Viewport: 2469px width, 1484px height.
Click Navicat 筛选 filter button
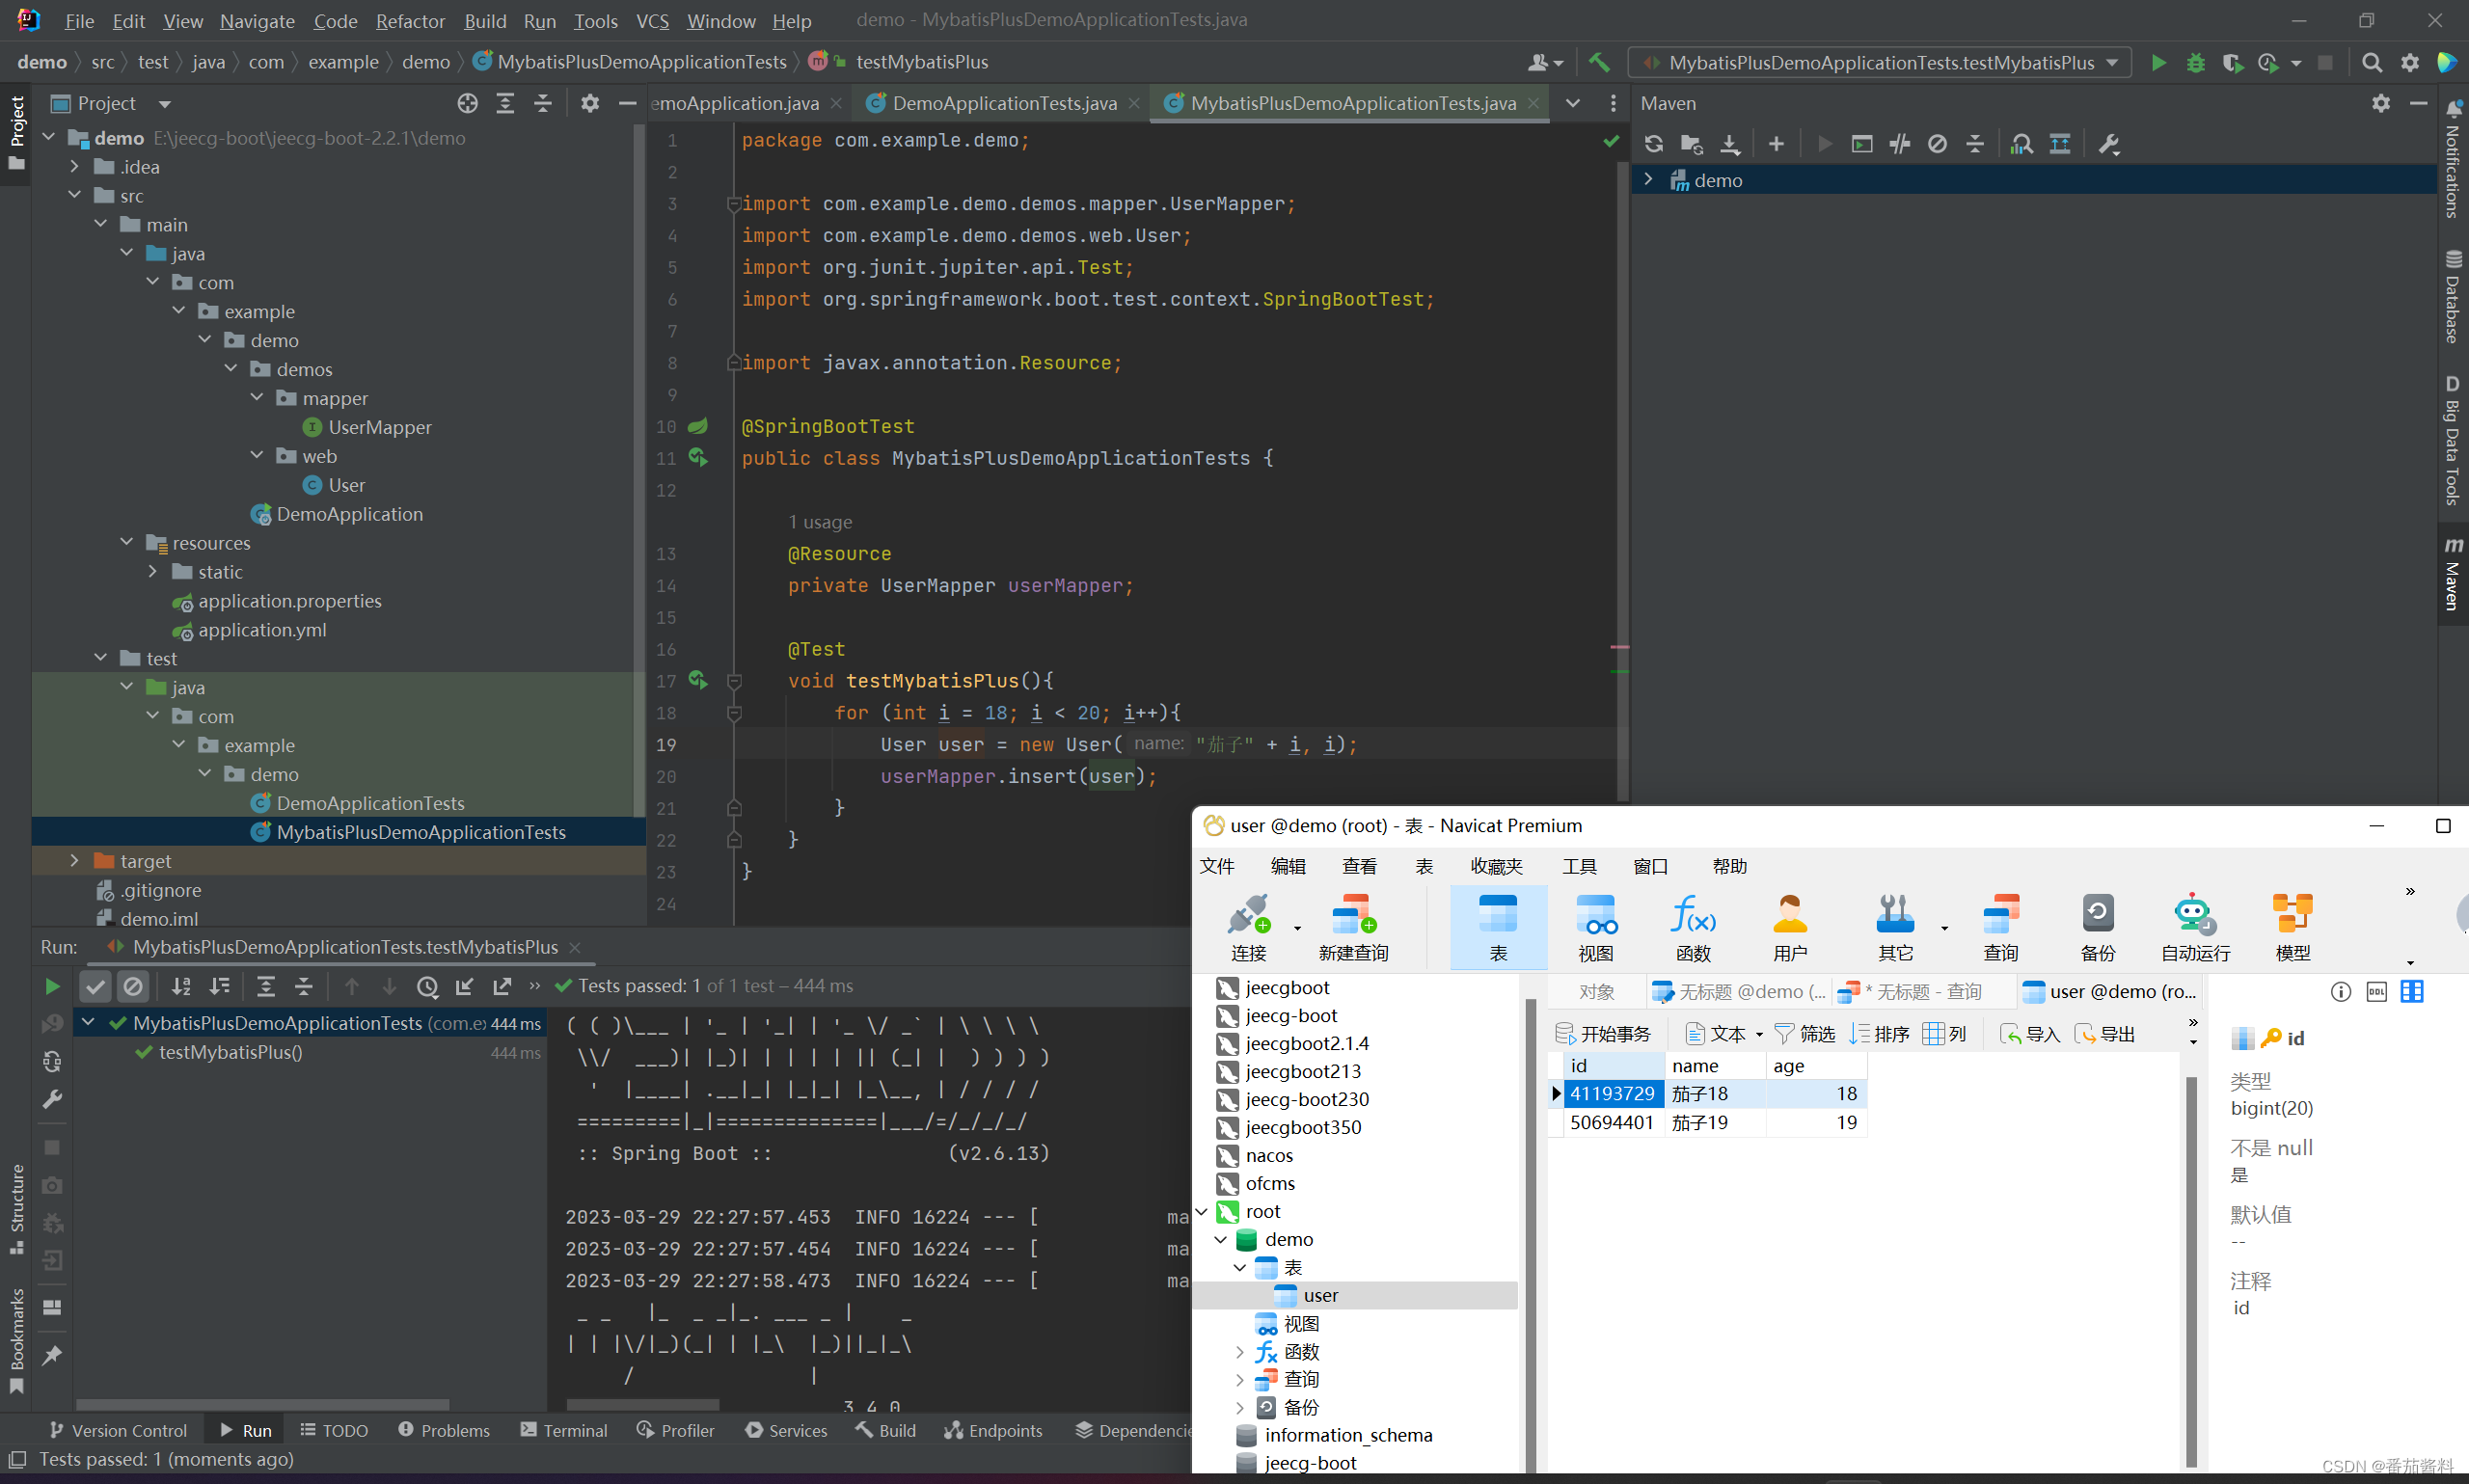point(1805,1035)
